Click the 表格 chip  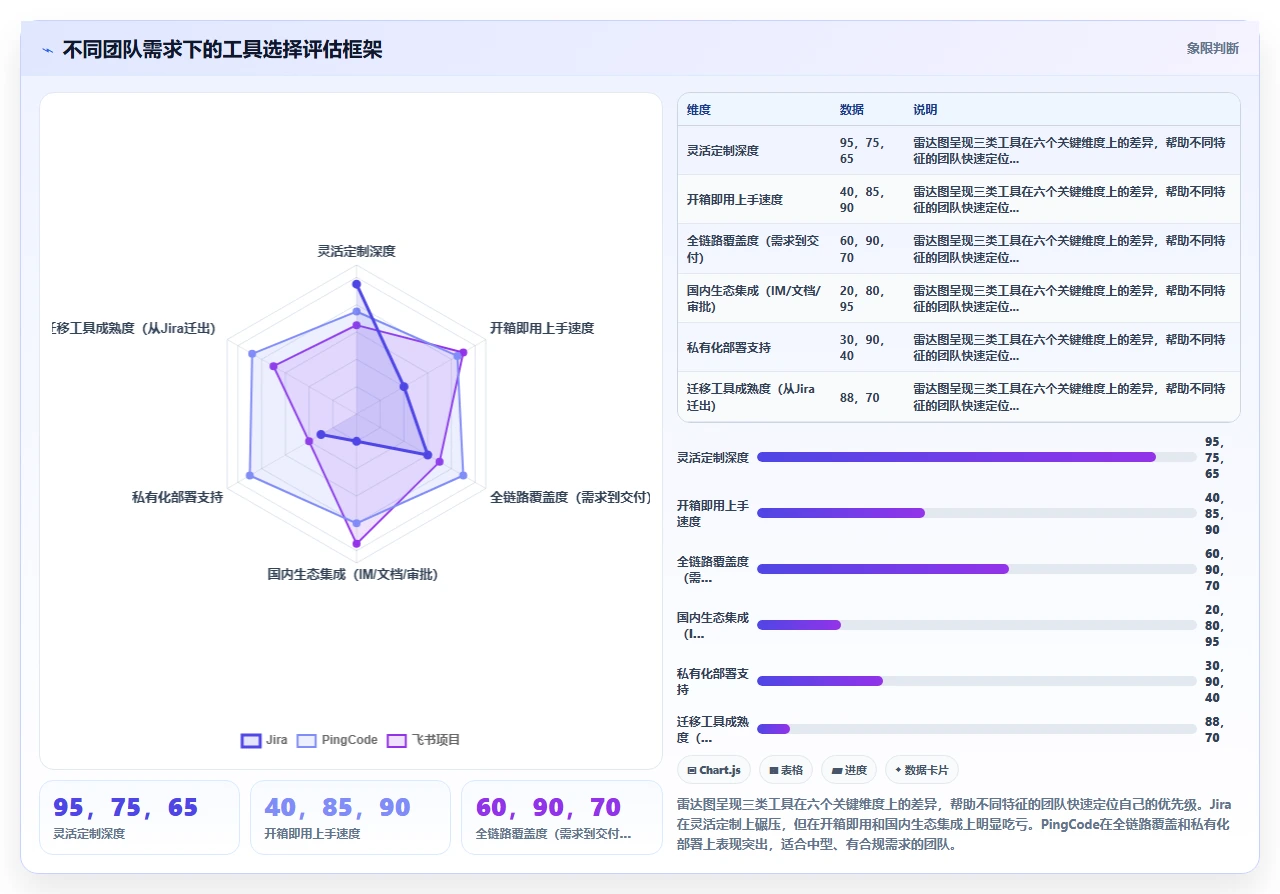coord(786,770)
